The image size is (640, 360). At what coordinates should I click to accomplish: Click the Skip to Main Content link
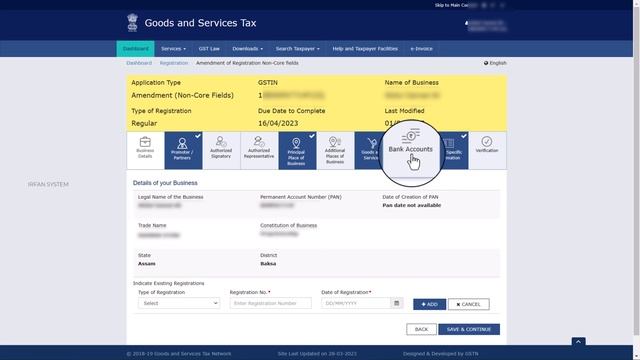point(455,5)
